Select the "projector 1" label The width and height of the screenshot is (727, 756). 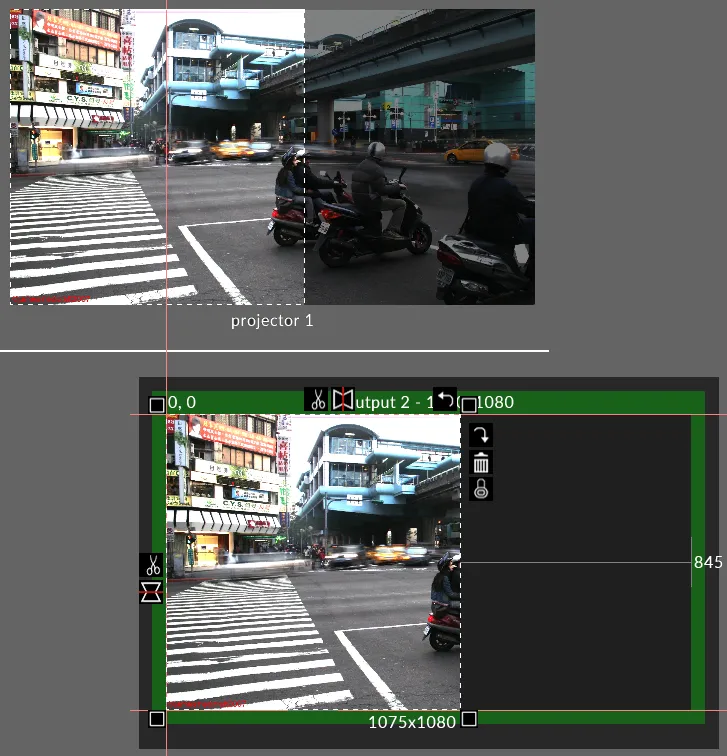pos(272,320)
